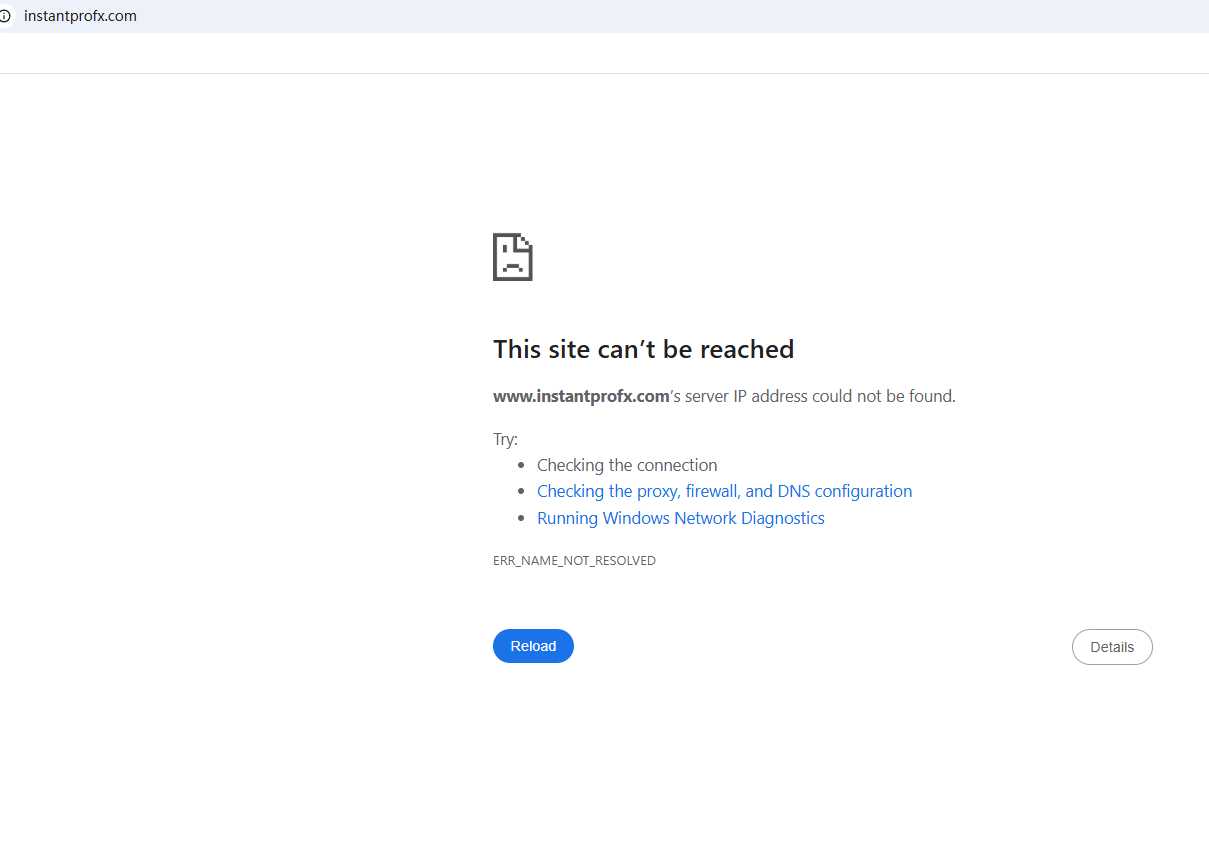Click "server IP address could not be found" text

point(820,396)
